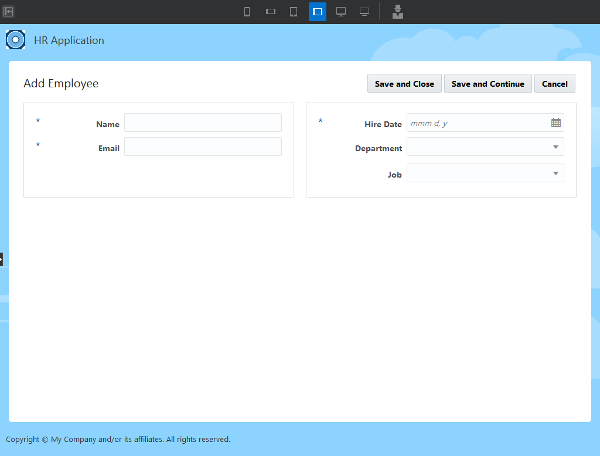600x456 pixels.
Task: Click the copyright footer text
Action: click(118, 439)
